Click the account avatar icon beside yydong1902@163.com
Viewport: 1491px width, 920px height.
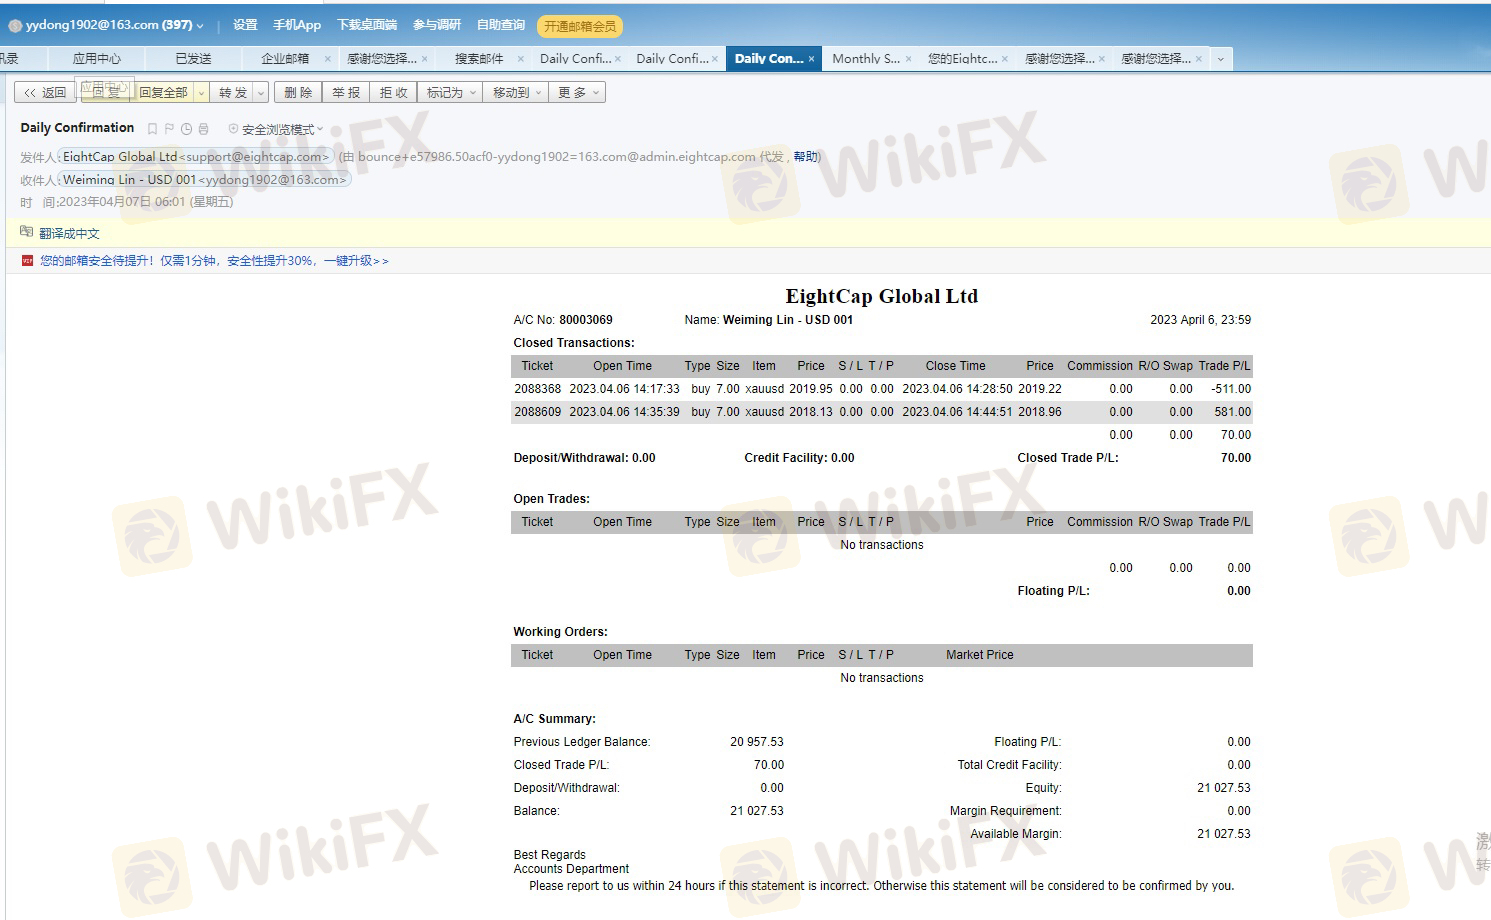pyautogui.click(x=15, y=25)
